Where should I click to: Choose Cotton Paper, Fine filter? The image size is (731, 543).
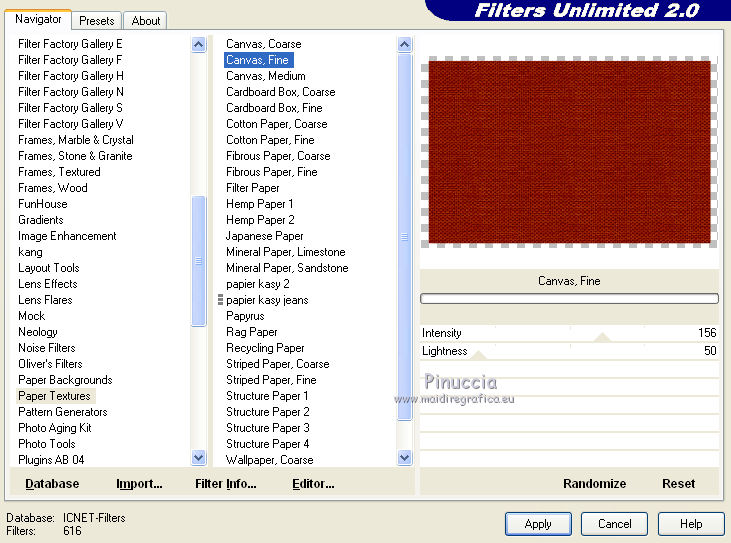(270, 140)
